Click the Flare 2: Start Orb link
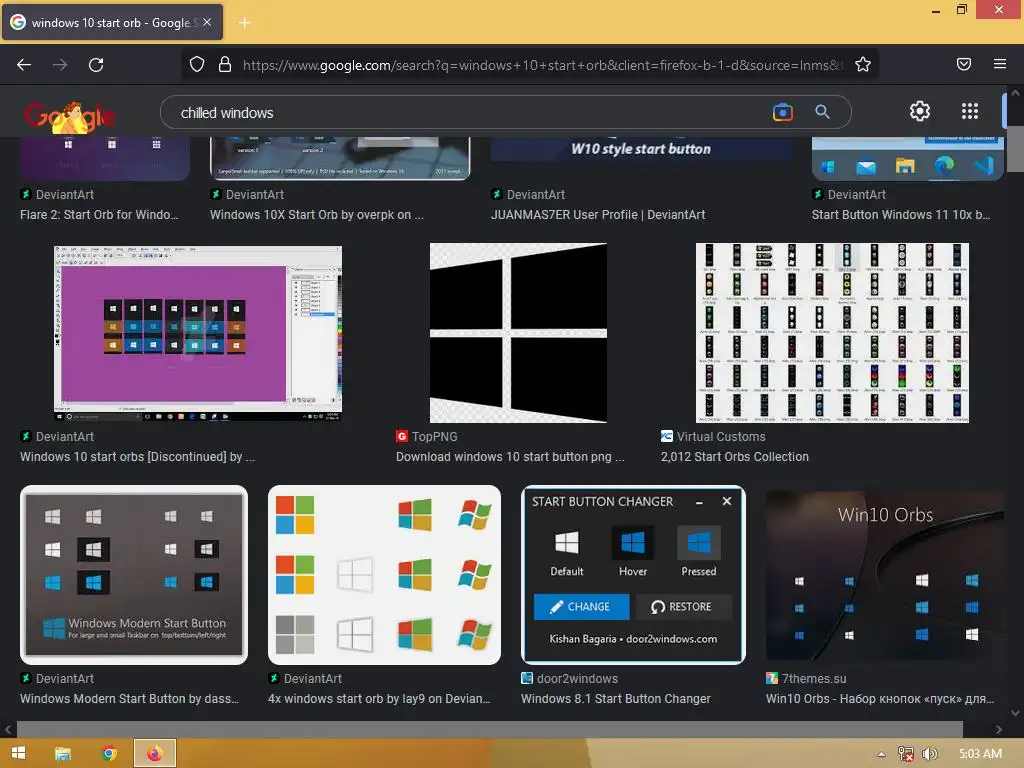1024x768 pixels. coord(99,215)
